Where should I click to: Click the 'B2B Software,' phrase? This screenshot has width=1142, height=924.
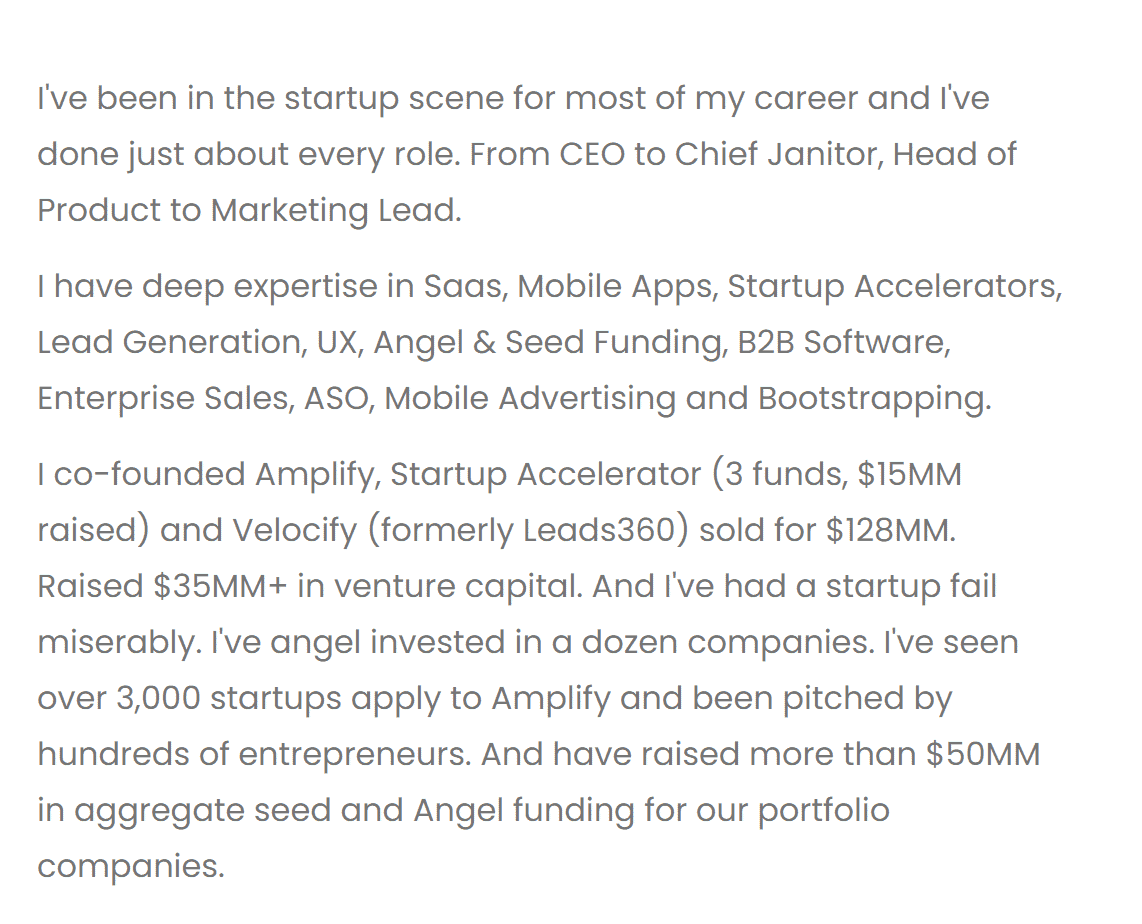pos(844,342)
